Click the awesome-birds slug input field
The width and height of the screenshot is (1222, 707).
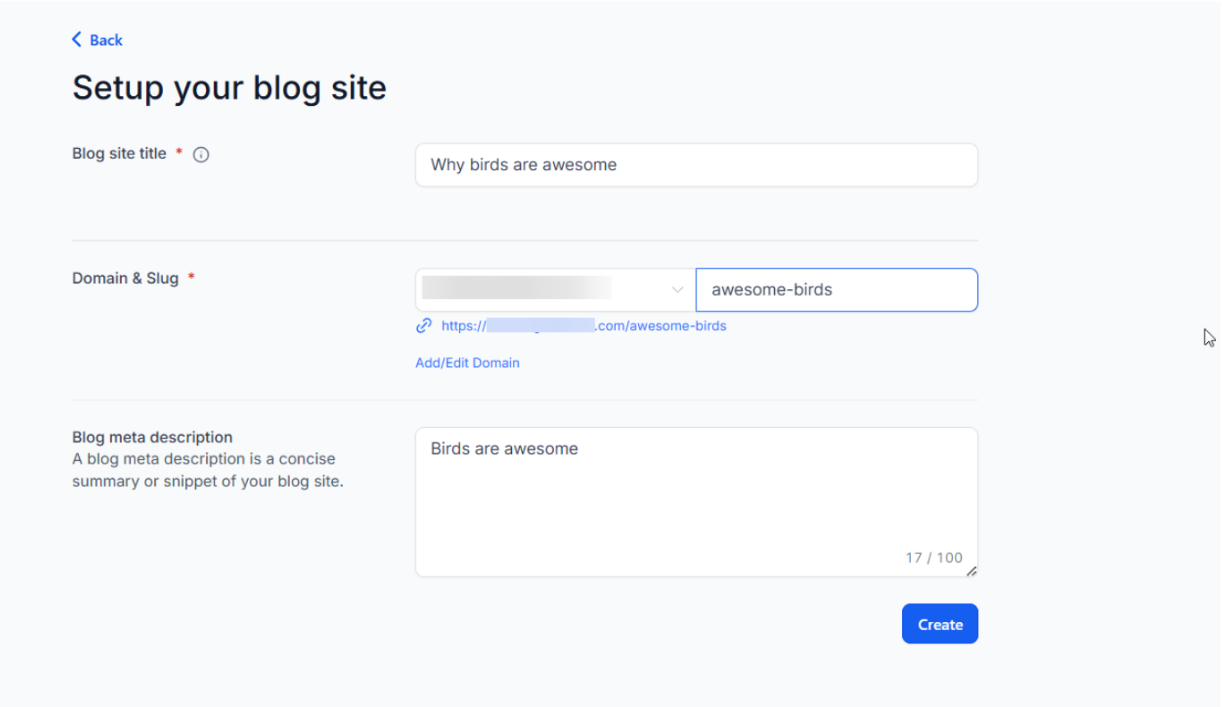tap(836, 290)
